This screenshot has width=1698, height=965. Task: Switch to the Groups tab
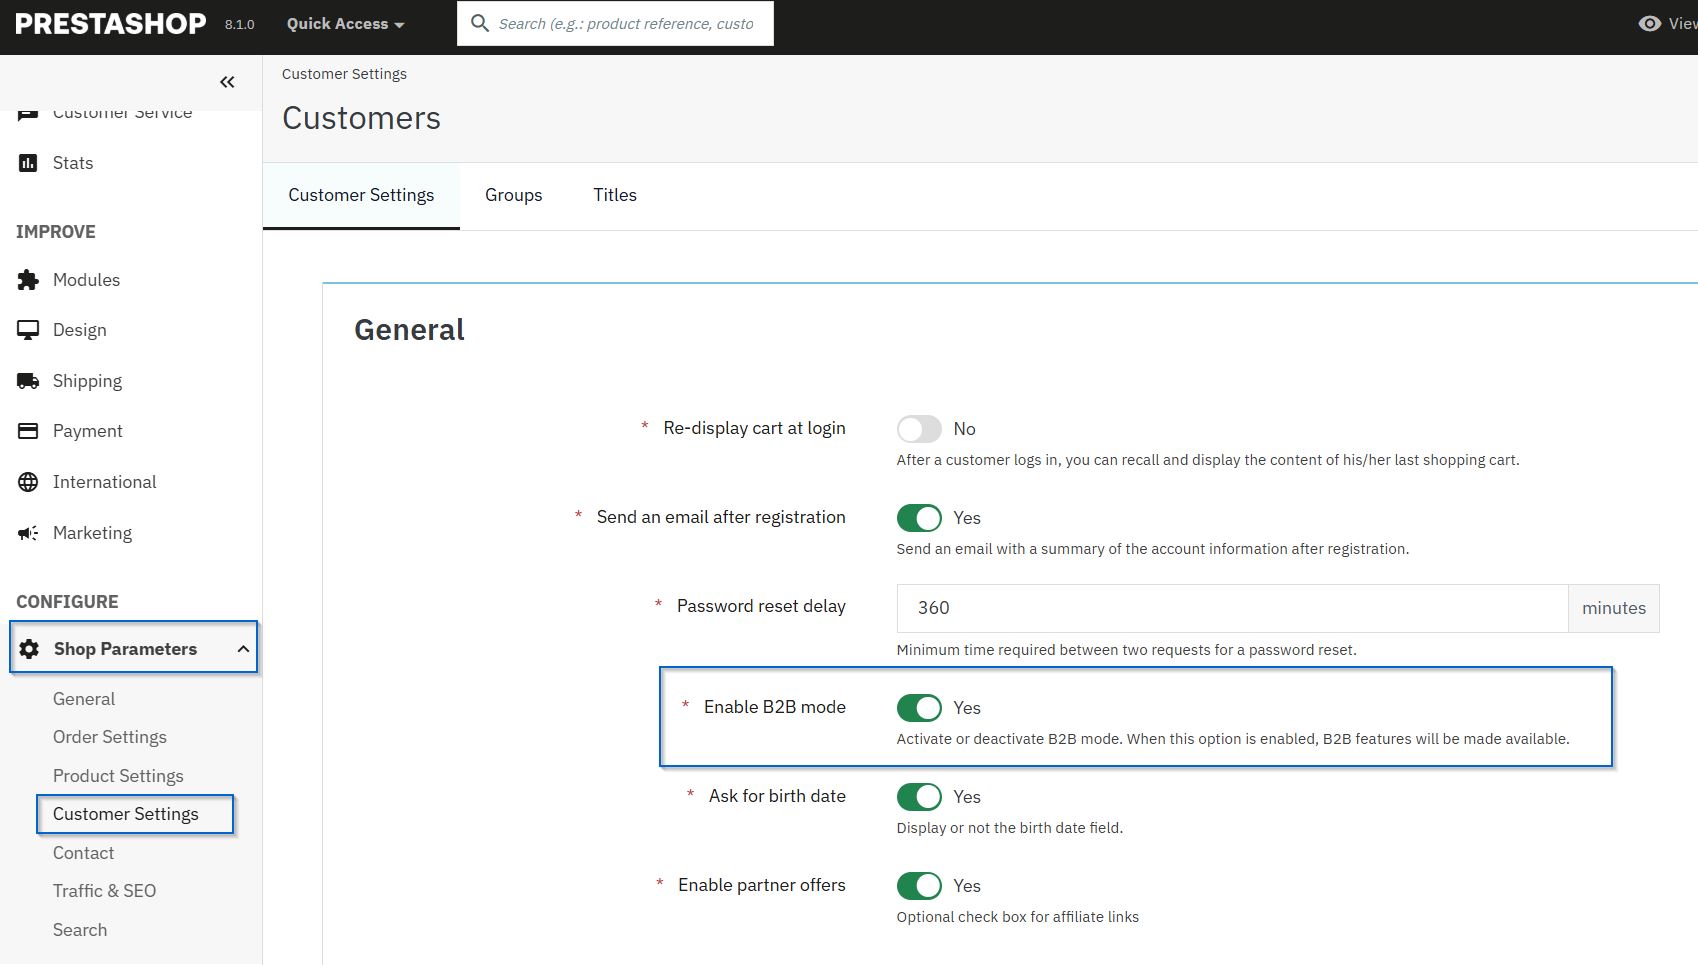pos(514,195)
